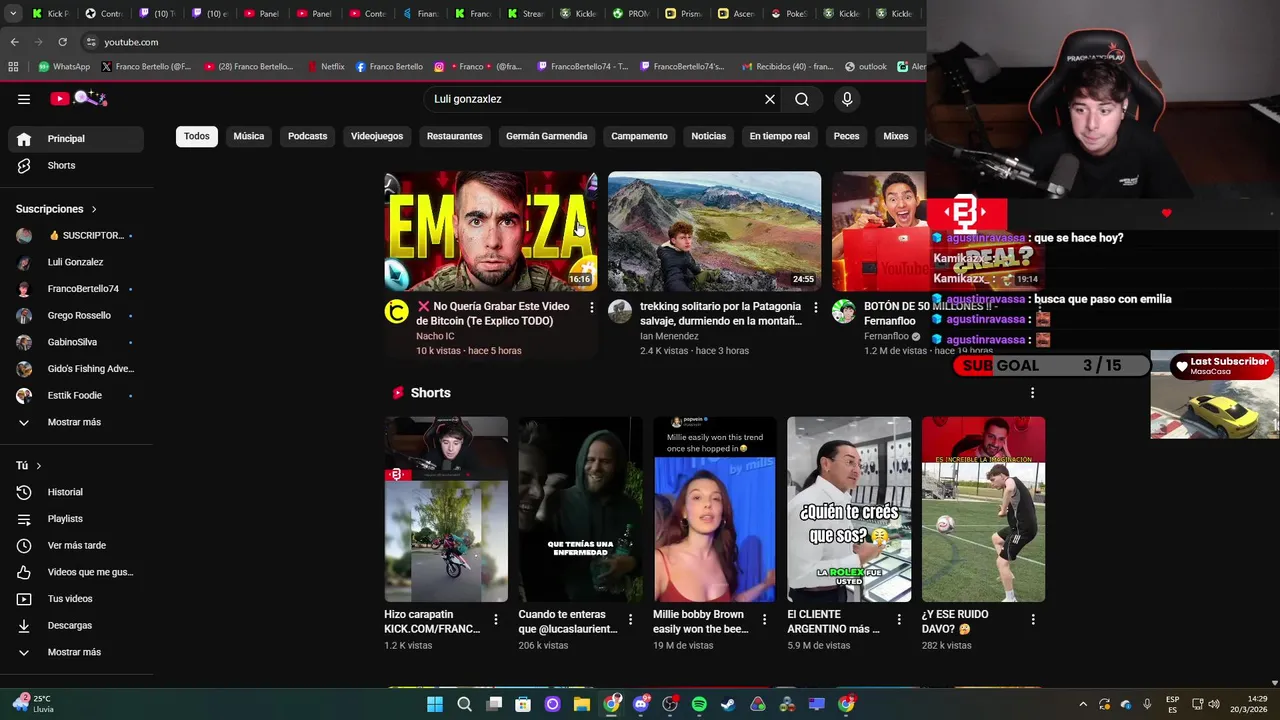This screenshot has width=1280, height=720.
Task: Expand the Suscripciones section arrow
Action: pyautogui.click(x=94, y=209)
